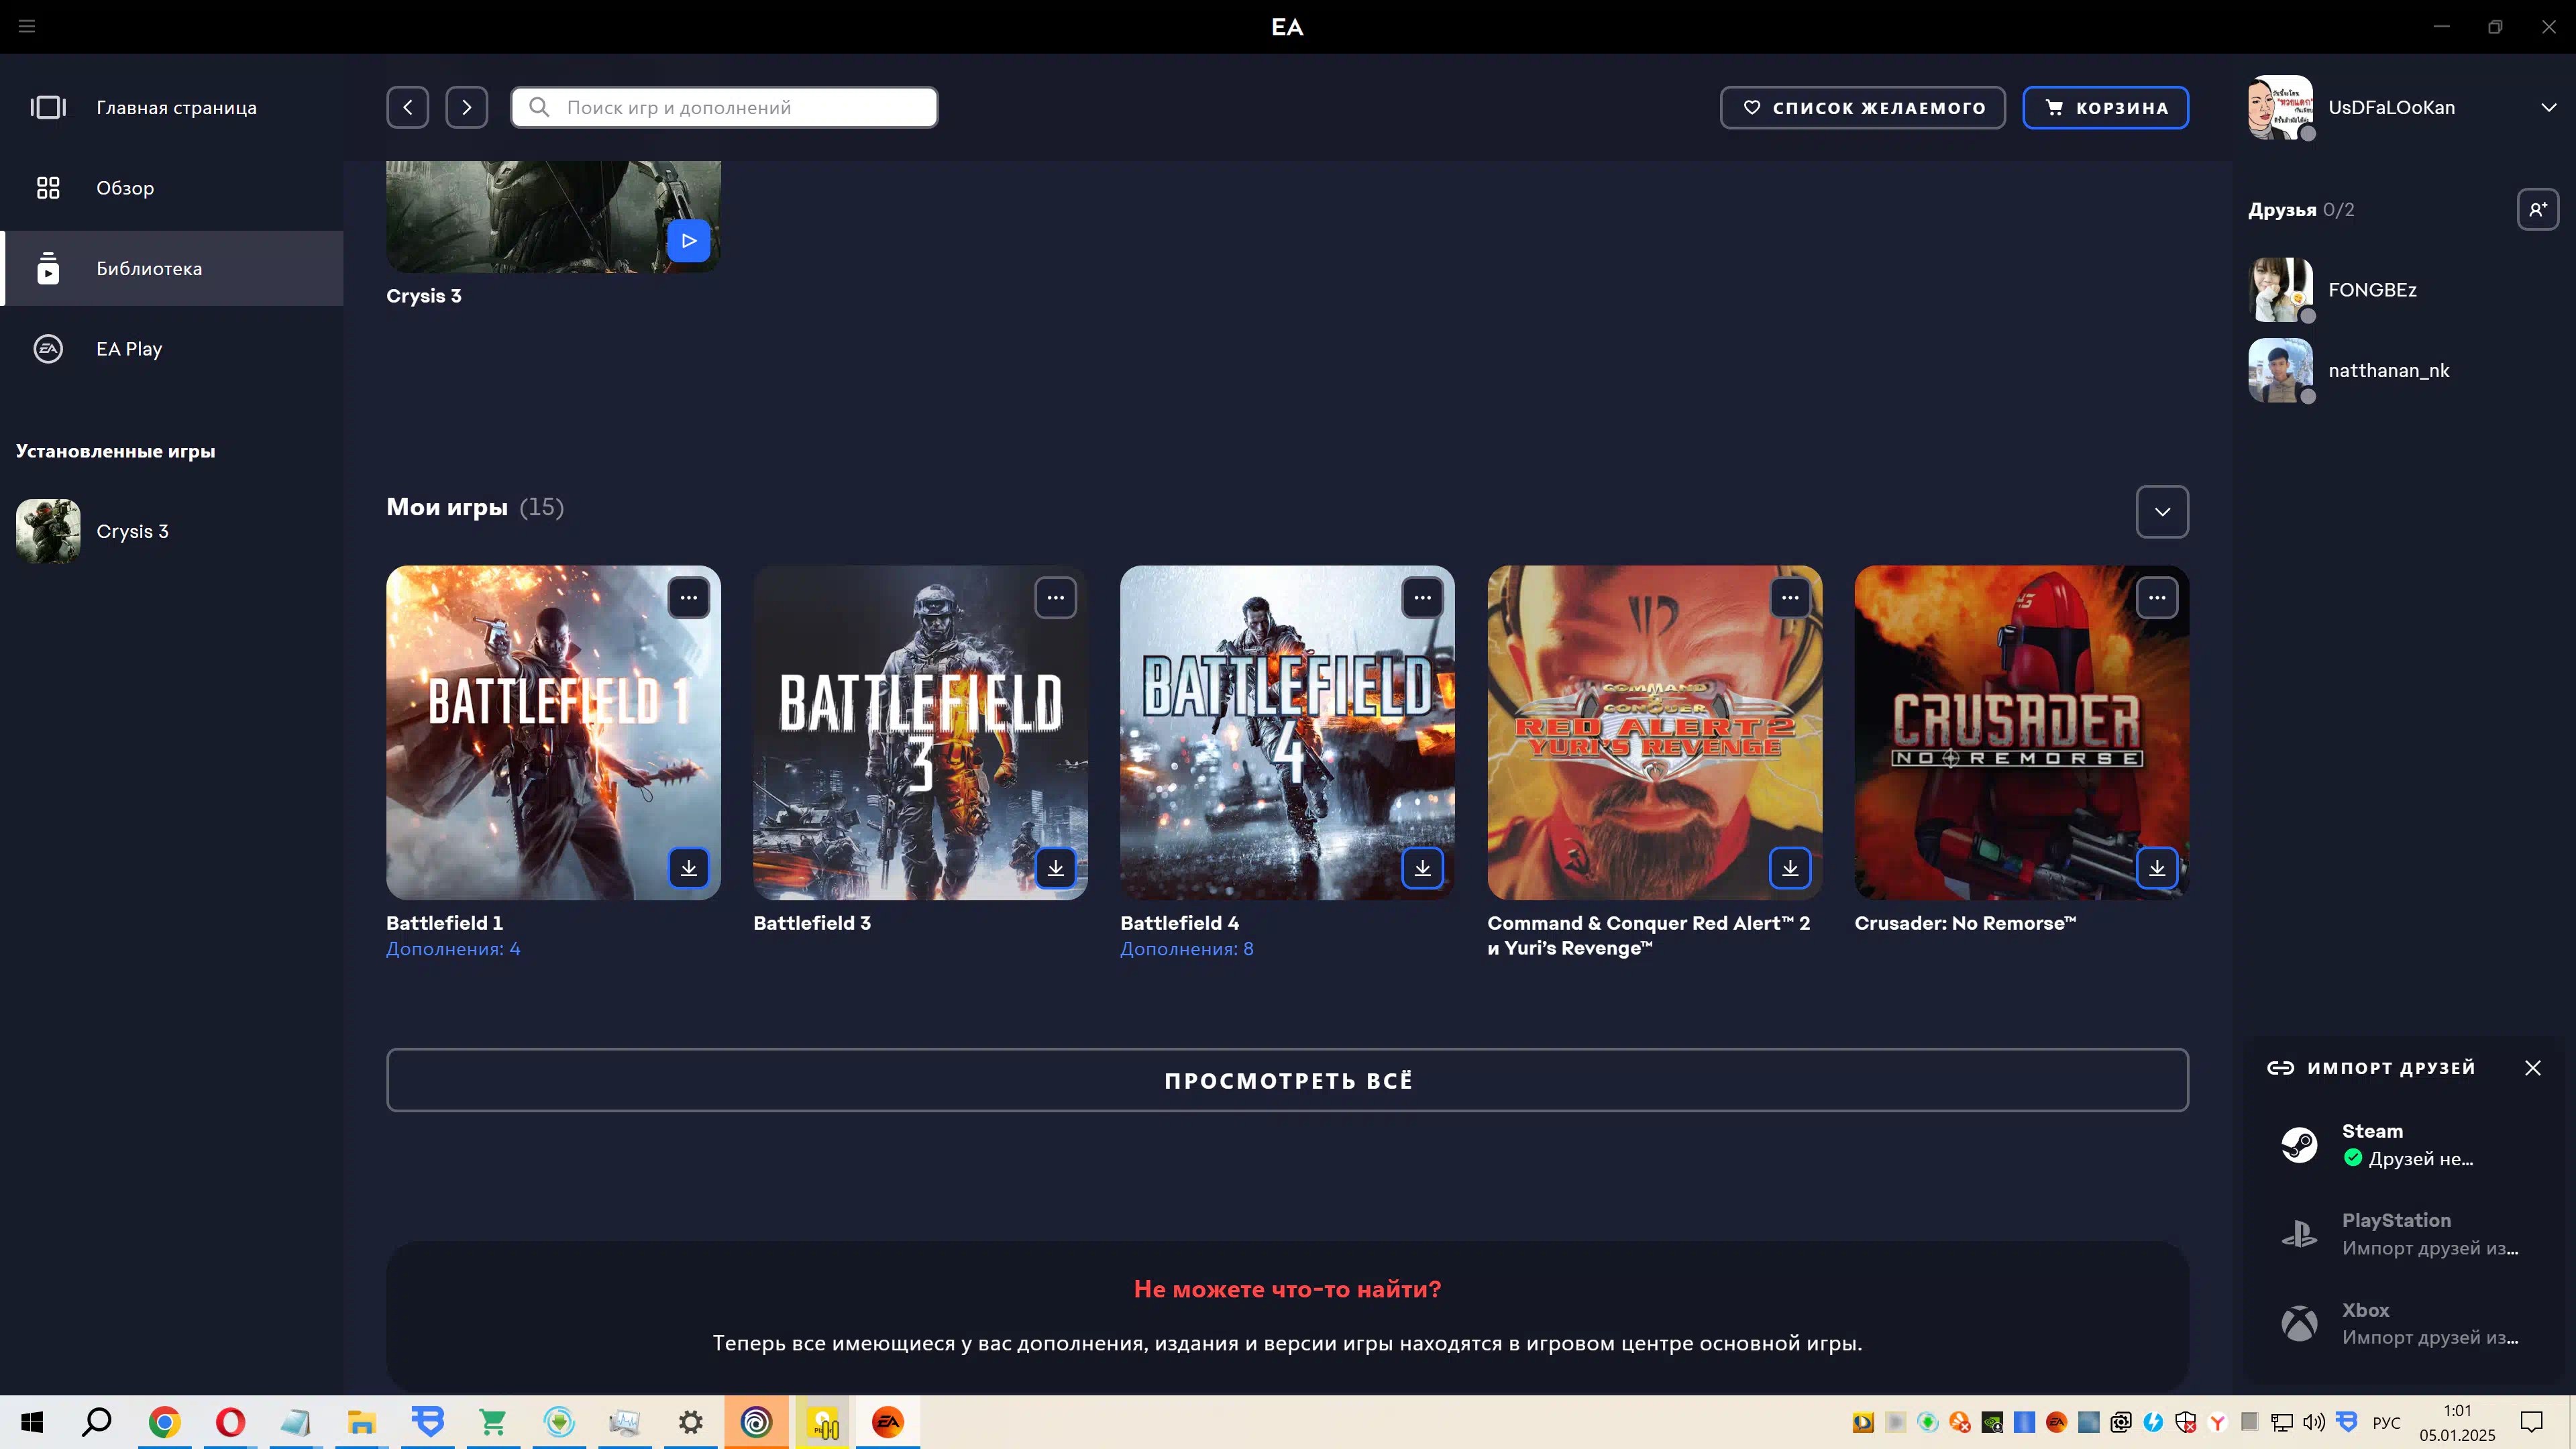This screenshot has height=1449, width=2576.
Task: Navigate forward with right arrow button
Action: (x=466, y=107)
